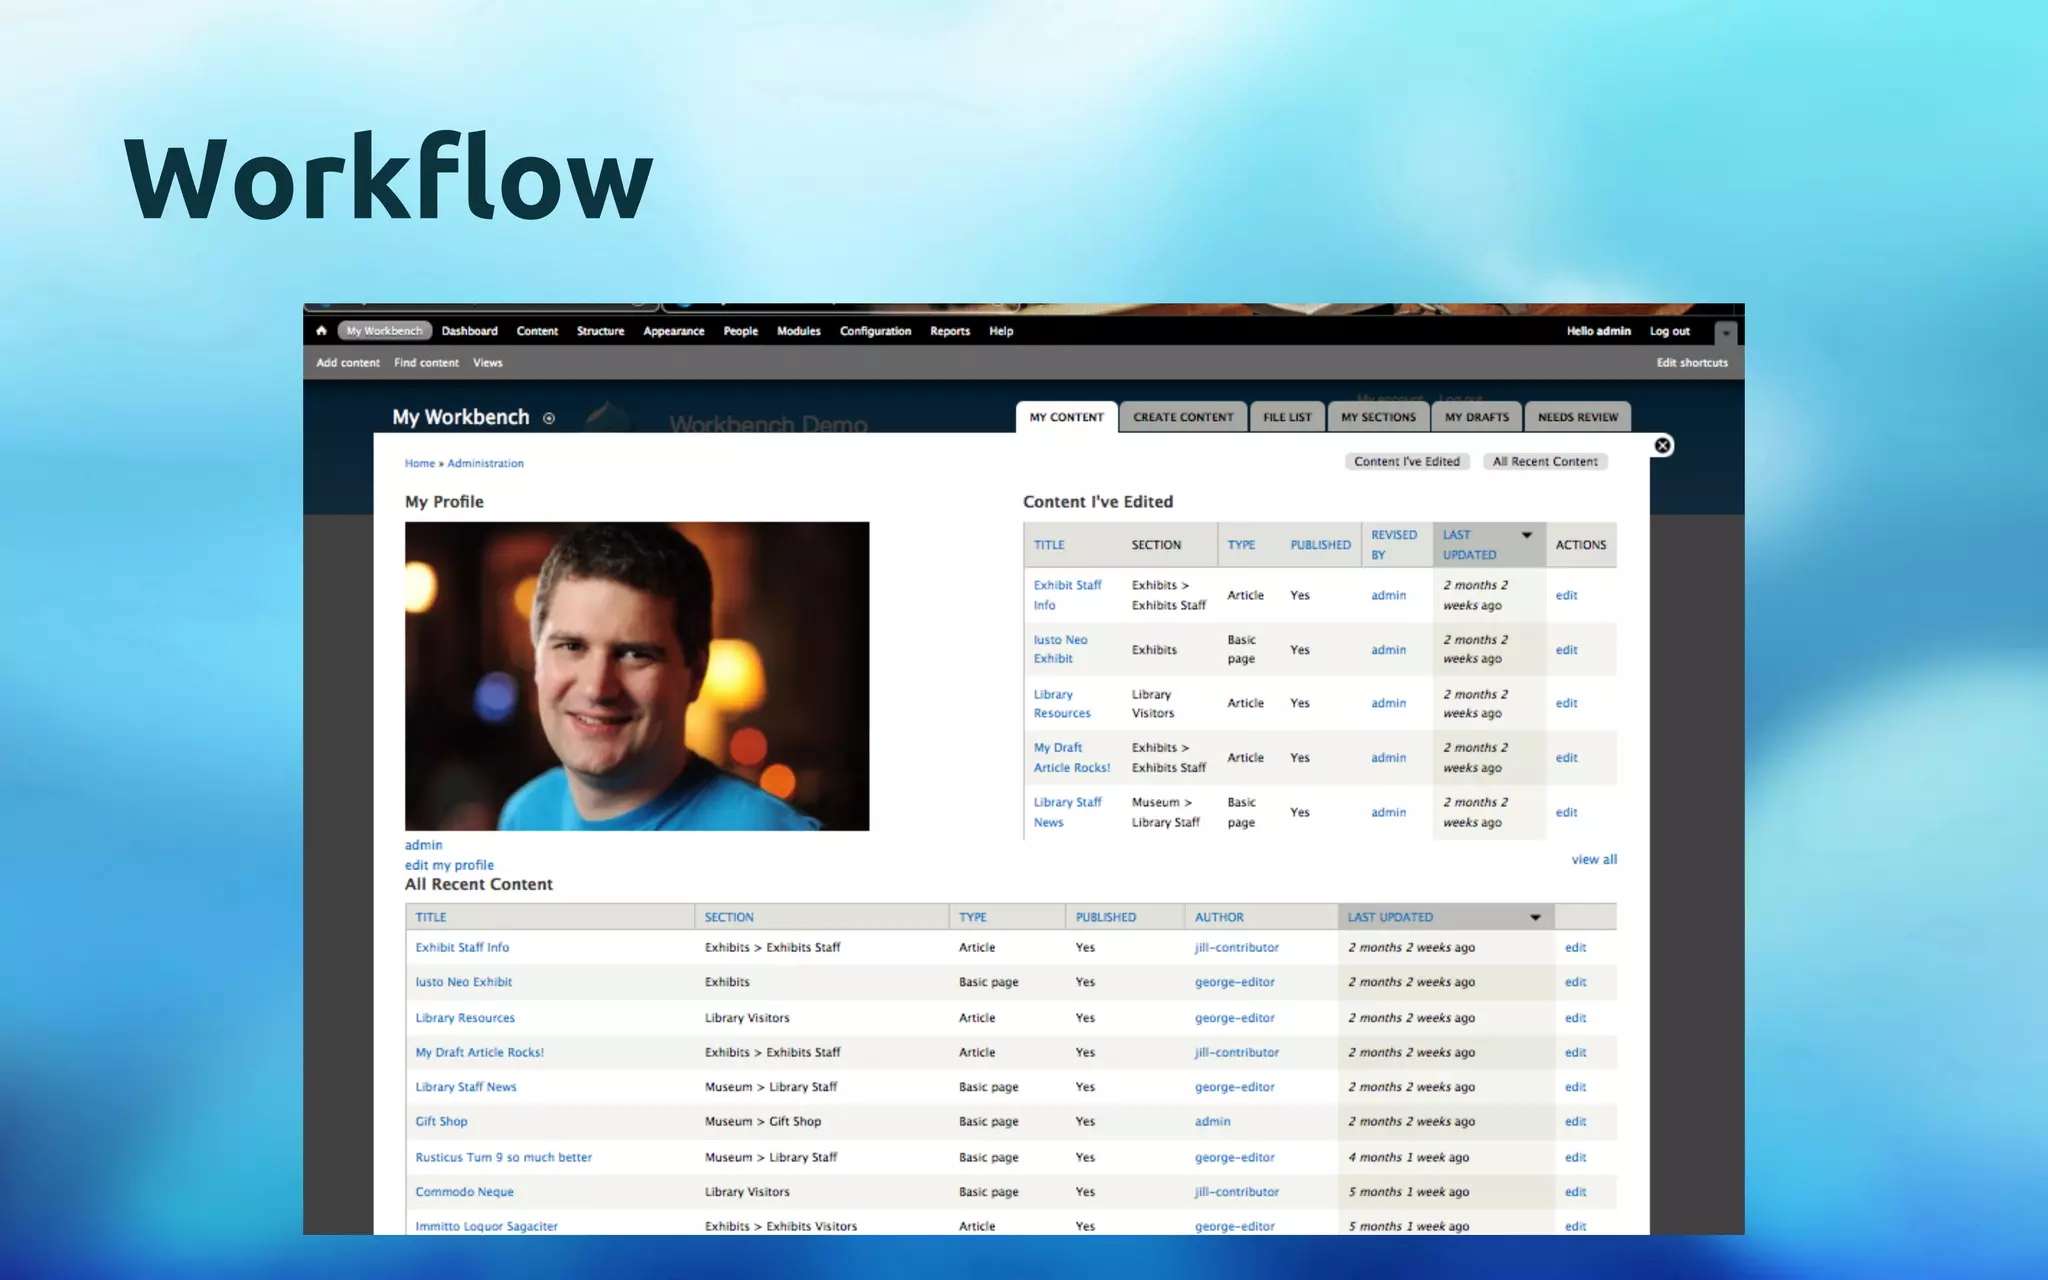Click the admin profile photo
The height and width of the screenshot is (1280, 2048).
(637, 676)
